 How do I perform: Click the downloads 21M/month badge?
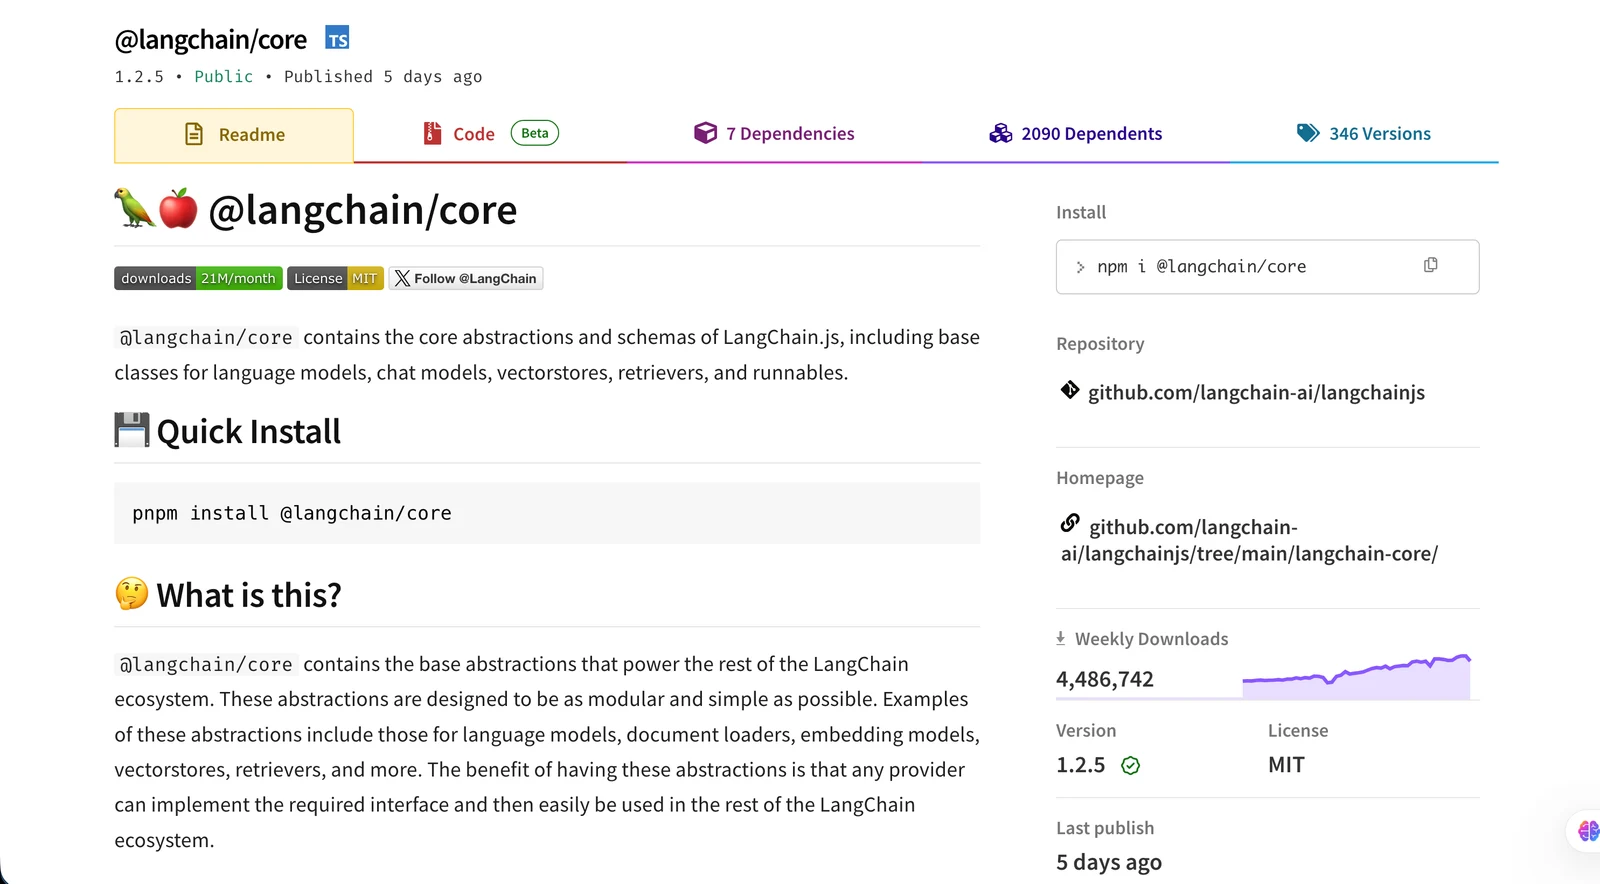198,278
